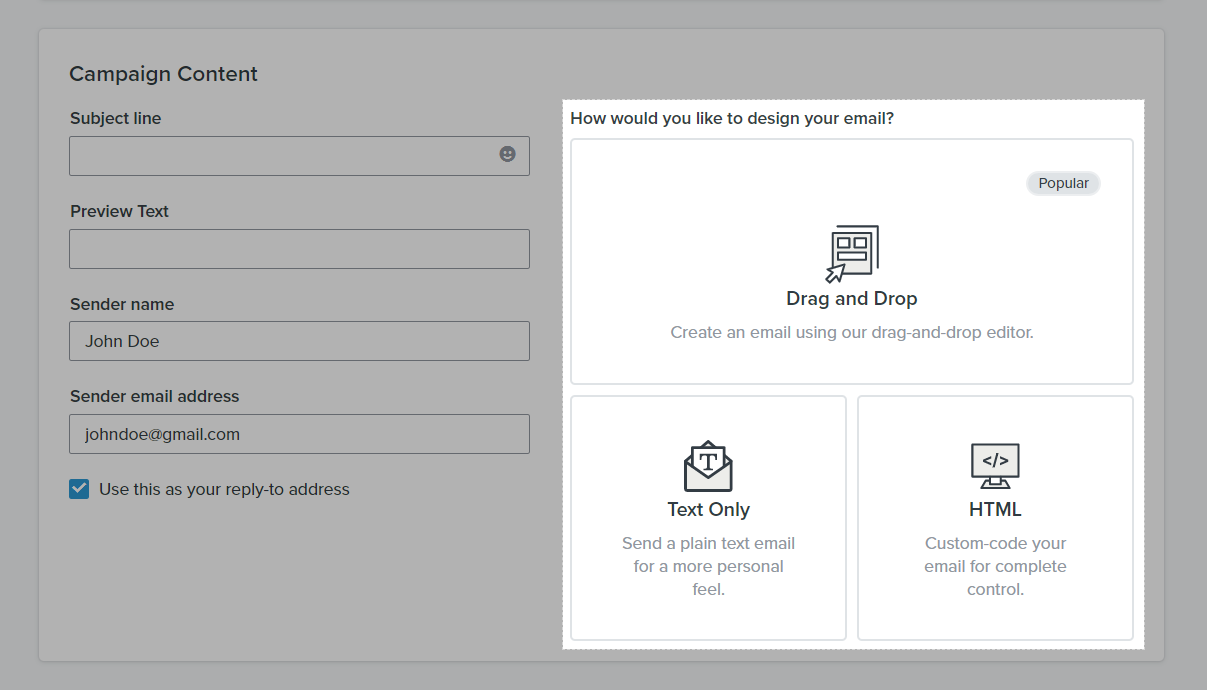The height and width of the screenshot is (690, 1207).
Task: Click the HTML code monitor icon
Action: [995, 466]
